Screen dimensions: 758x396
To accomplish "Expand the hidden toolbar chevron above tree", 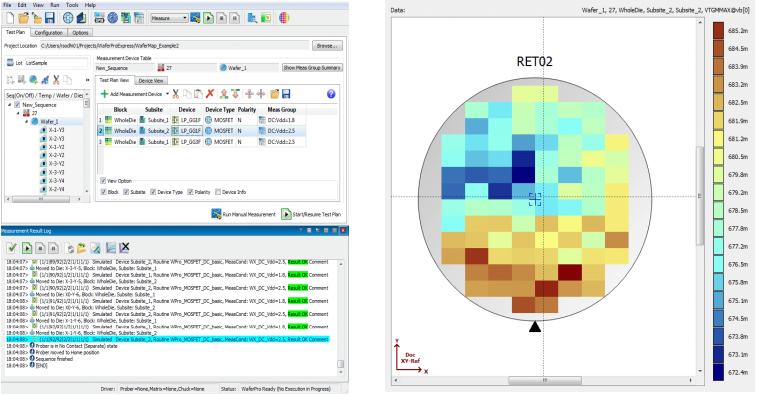I will (87, 80).
